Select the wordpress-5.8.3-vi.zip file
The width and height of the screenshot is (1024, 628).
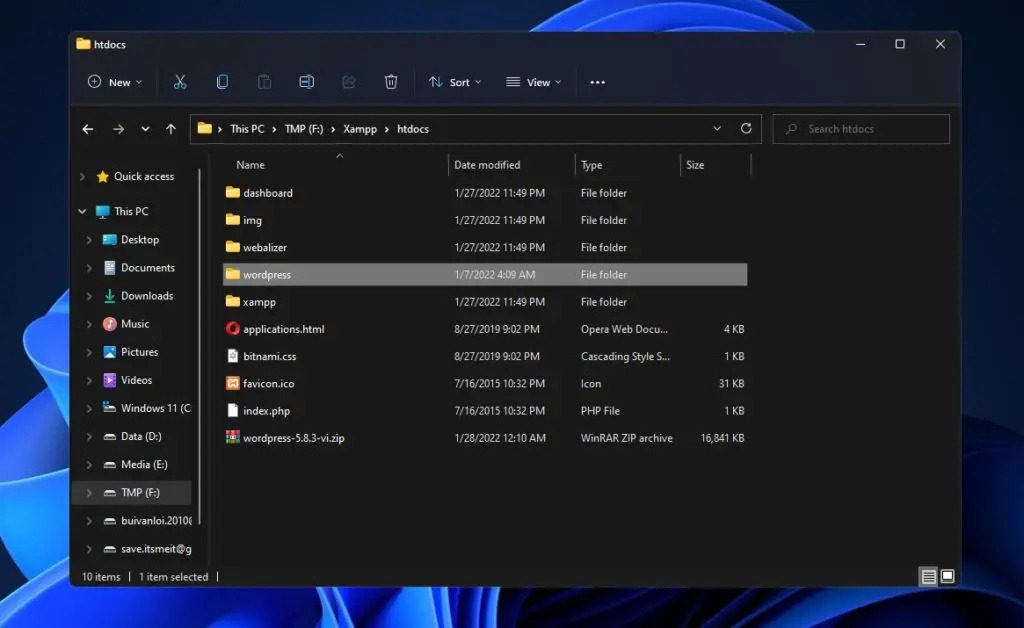click(293, 438)
